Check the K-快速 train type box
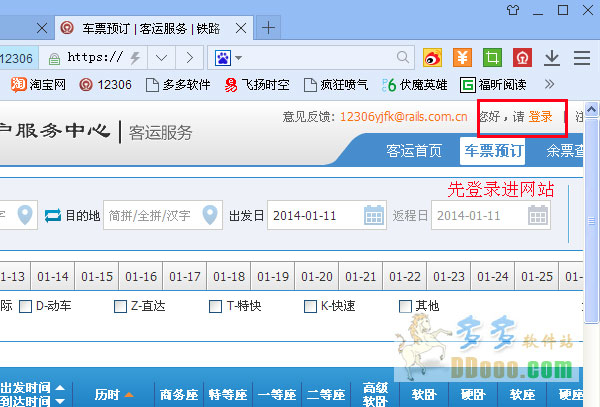 coord(310,306)
